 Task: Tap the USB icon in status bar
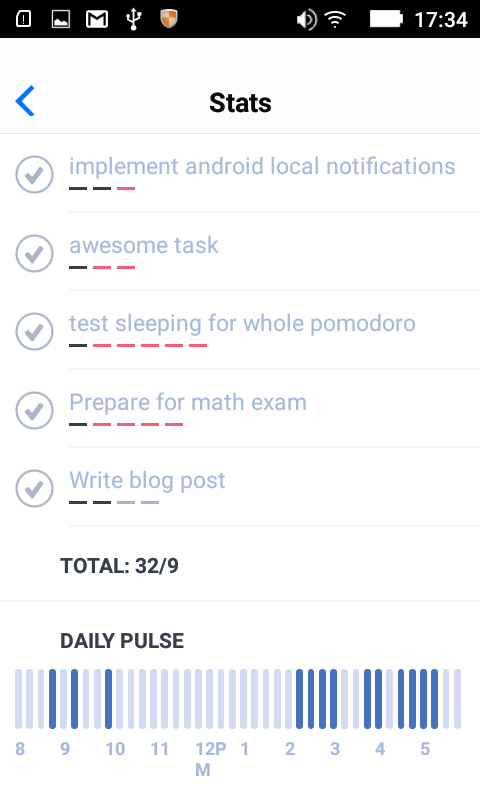pyautogui.click(x=133, y=19)
